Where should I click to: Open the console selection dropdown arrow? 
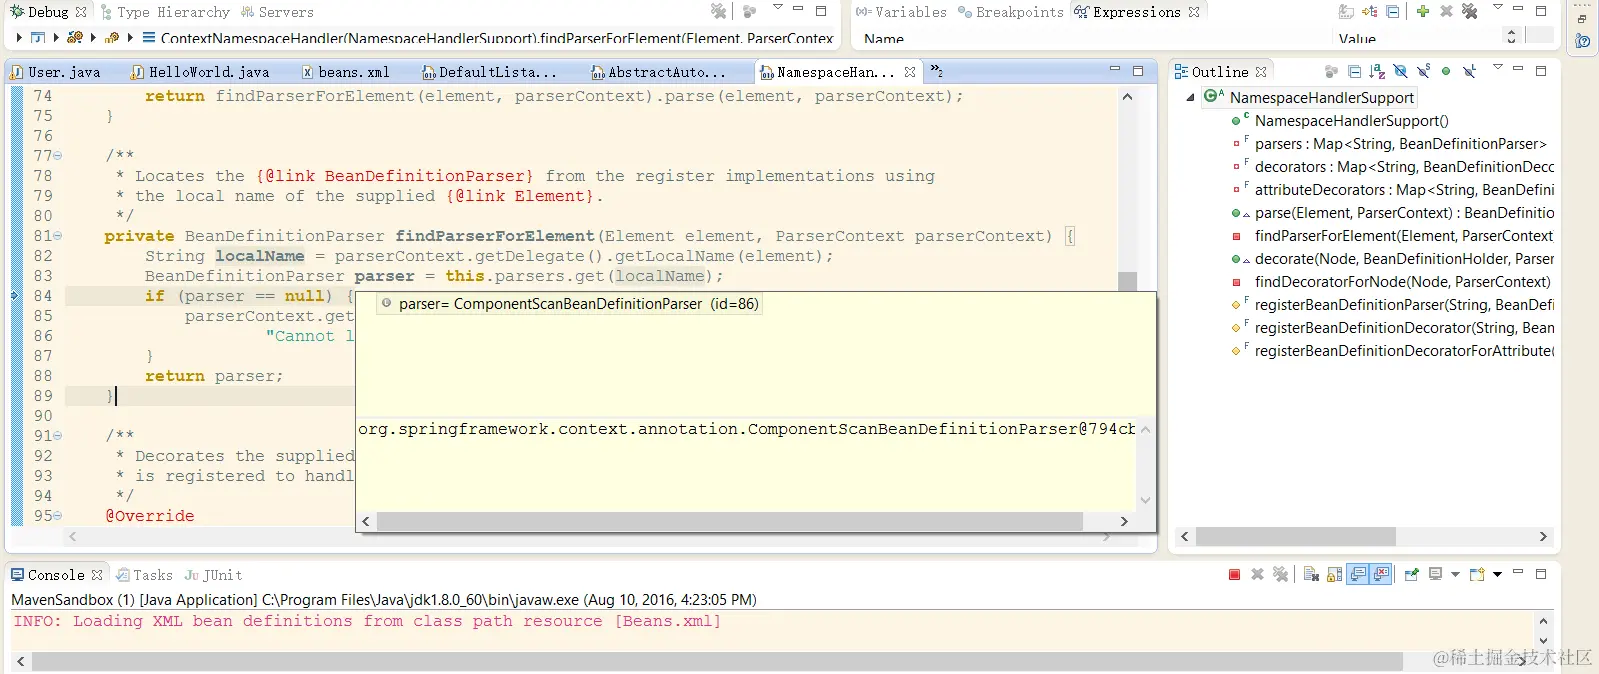pyautogui.click(x=1455, y=575)
